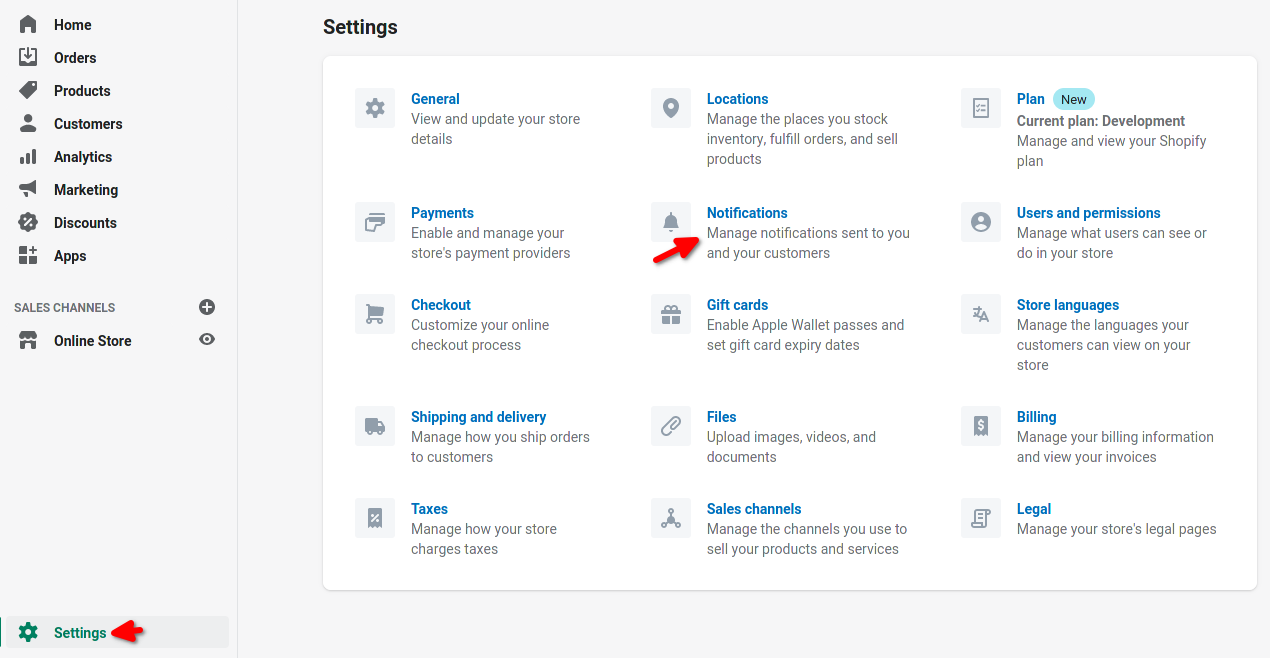This screenshot has height=658, width=1270.
Task: Click the New badge next to Plan
Action: click(1073, 98)
